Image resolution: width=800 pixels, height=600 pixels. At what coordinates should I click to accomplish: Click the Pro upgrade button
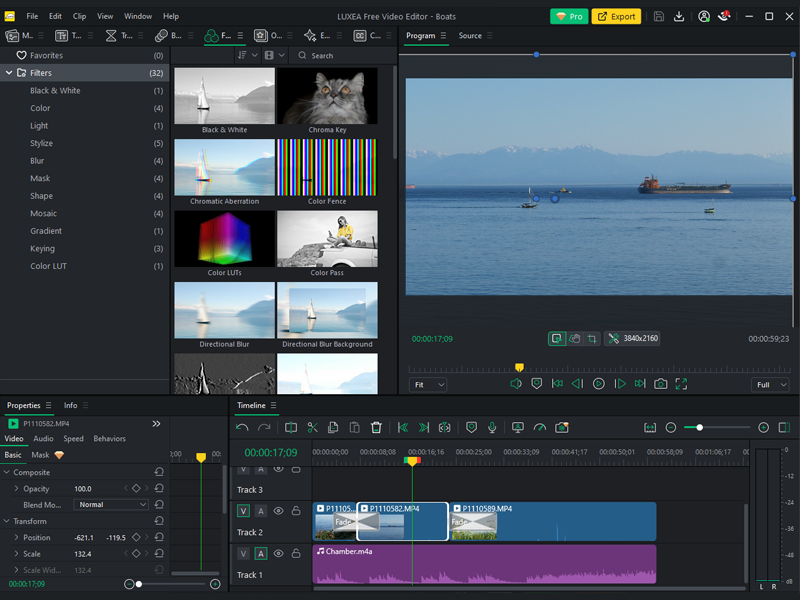click(x=569, y=16)
